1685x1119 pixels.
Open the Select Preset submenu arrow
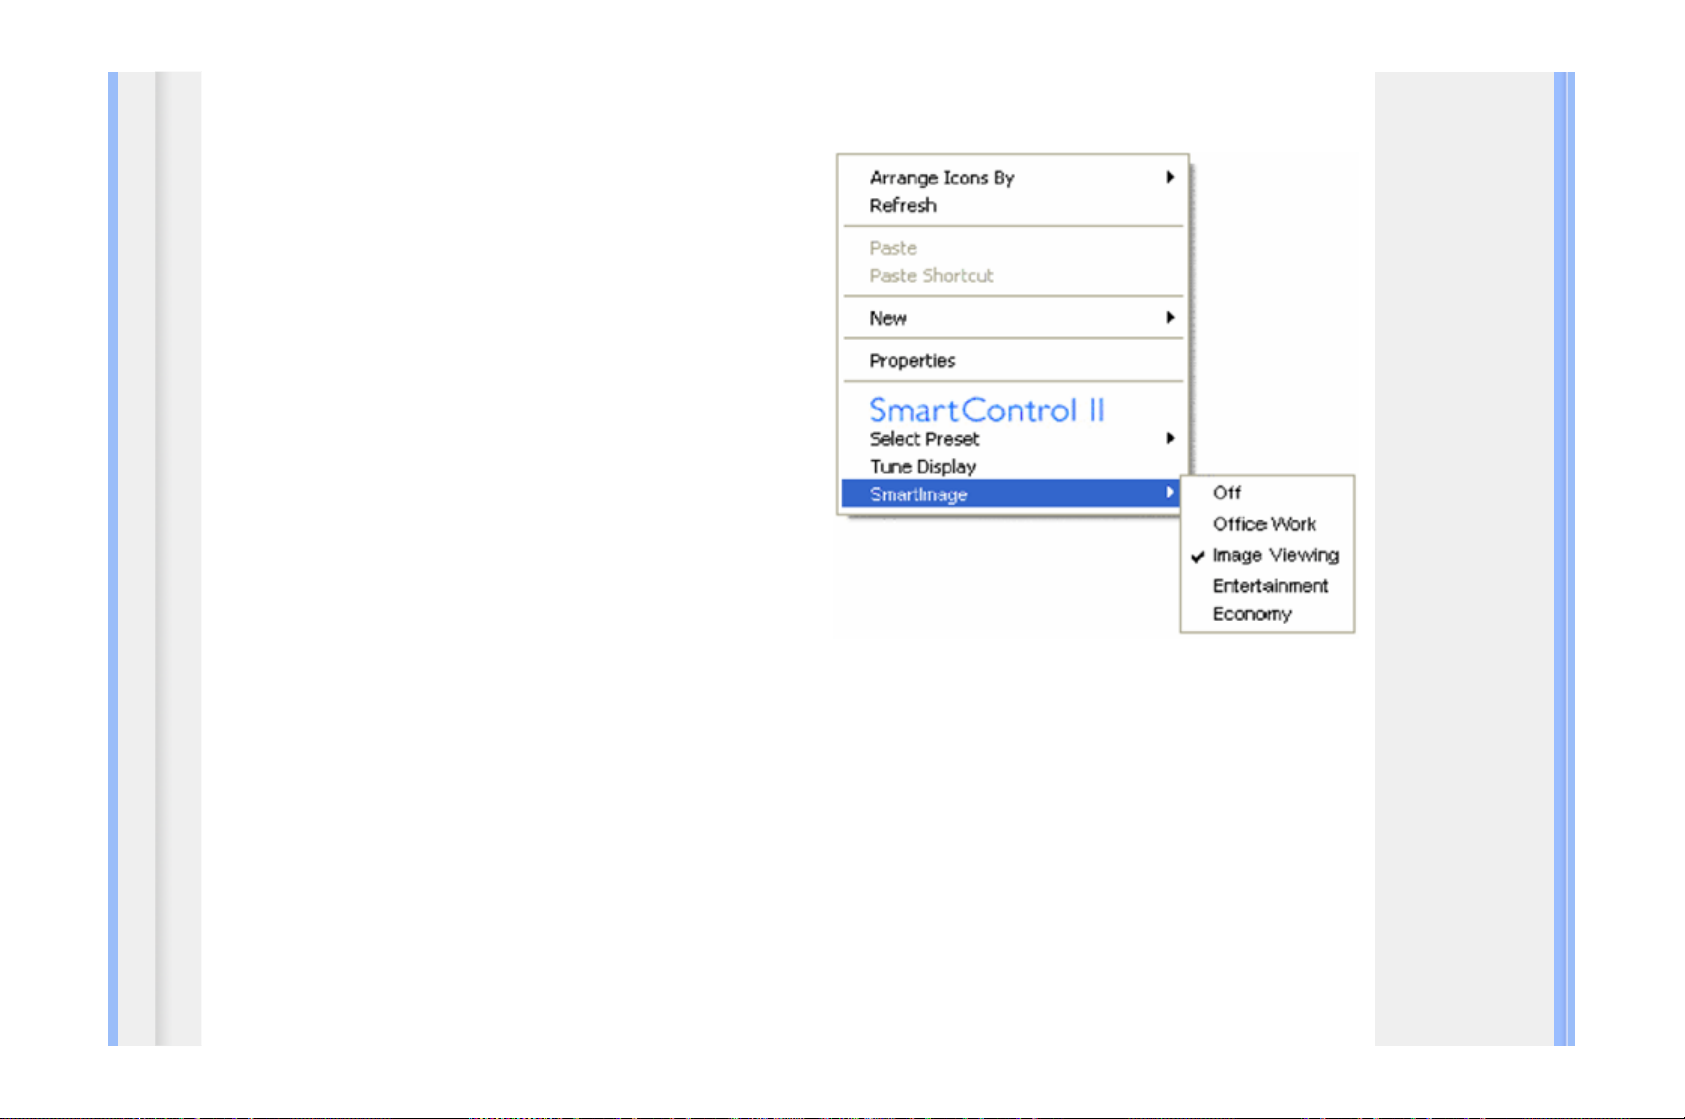tap(1169, 438)
